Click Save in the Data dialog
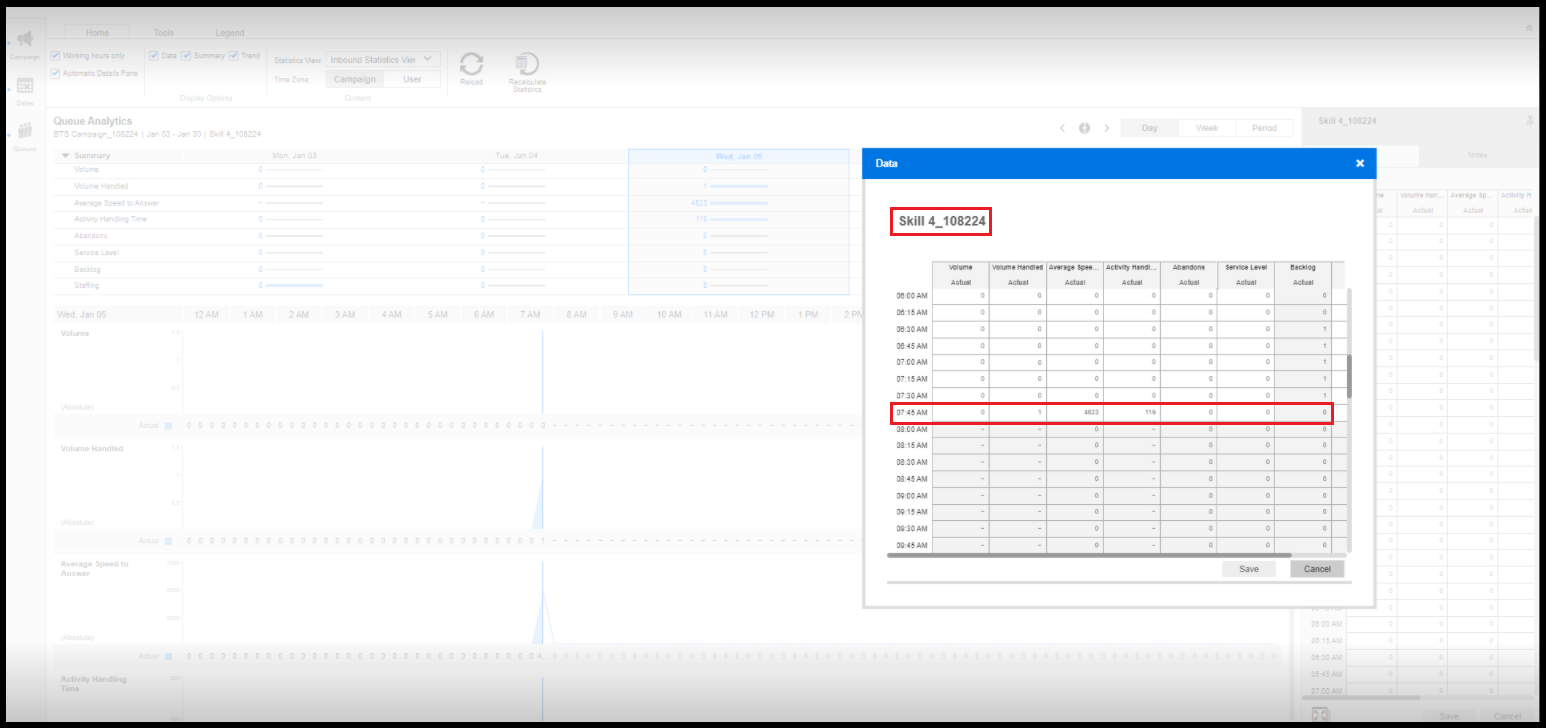 [1249, 569]
